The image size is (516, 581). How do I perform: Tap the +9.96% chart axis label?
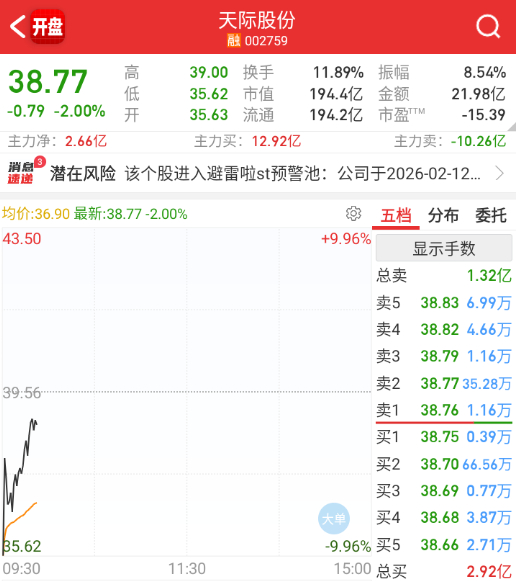(x=346, y=239)
